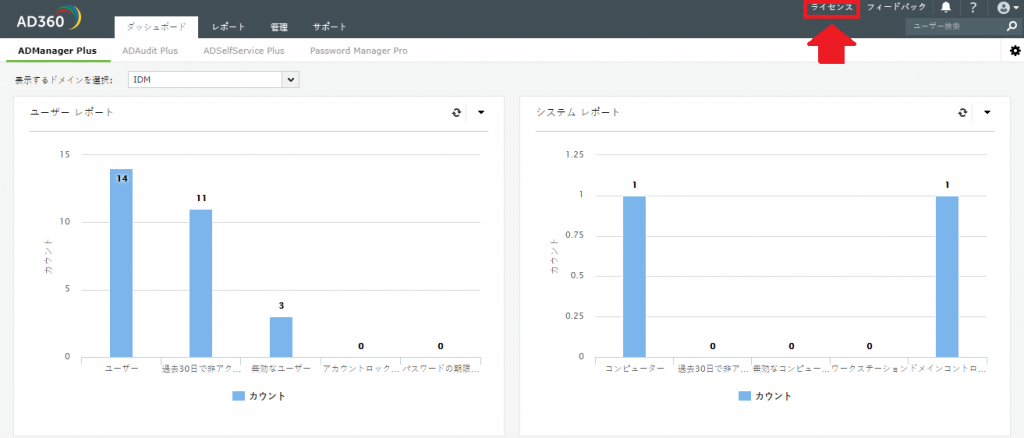Switch to the レポート menu tab
The height and width of the screenshot is (438, 1024).
[x=228, y=27]
